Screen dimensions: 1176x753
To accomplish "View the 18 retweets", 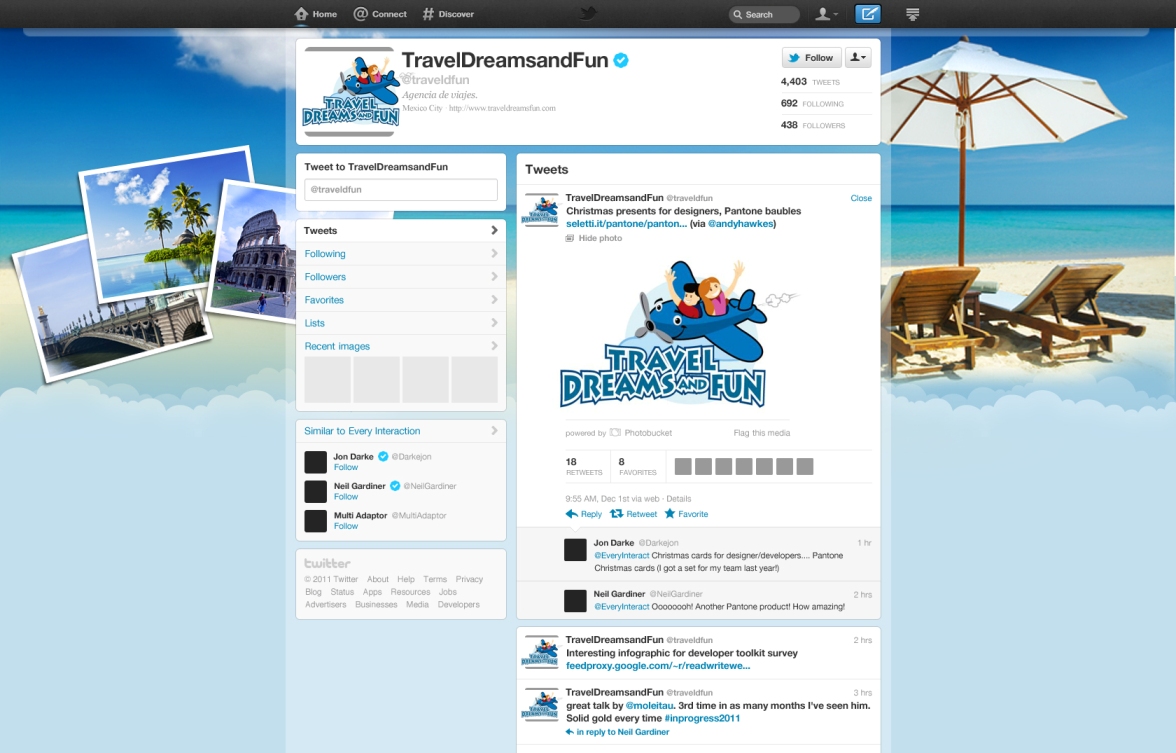I will coord(584,466).
